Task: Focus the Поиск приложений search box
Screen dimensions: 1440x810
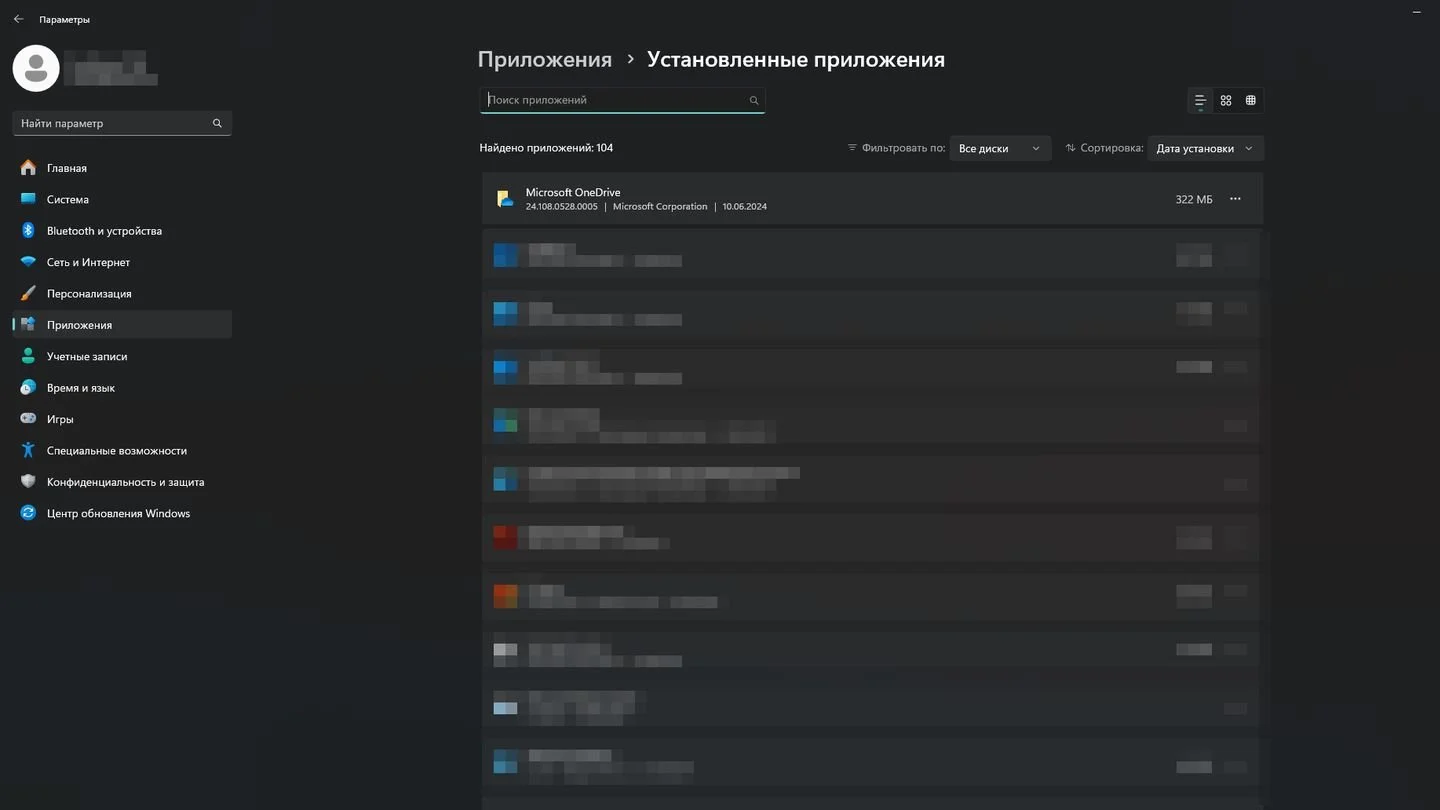Action: [622, 100]
